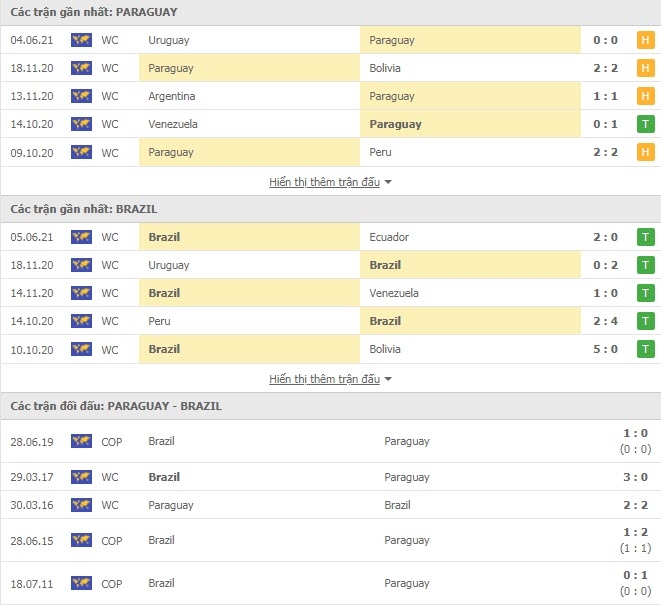Screen dimensions: 661x605
Task: Click the orange H badge on Paraguay–Bolivia row
Action: click(x=645, y=68)
